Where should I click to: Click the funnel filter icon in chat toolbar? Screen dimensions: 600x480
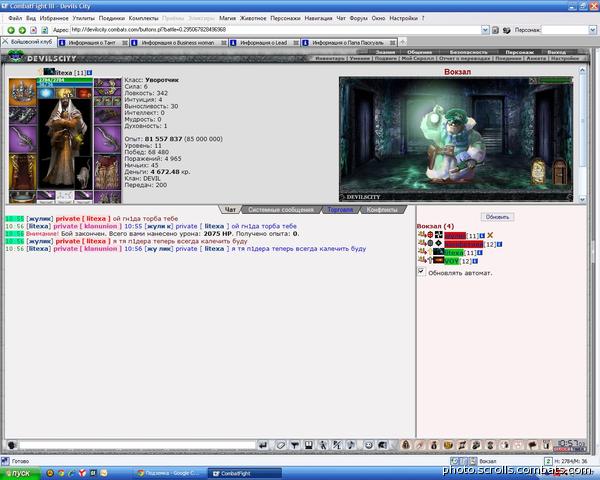[295, 445]
